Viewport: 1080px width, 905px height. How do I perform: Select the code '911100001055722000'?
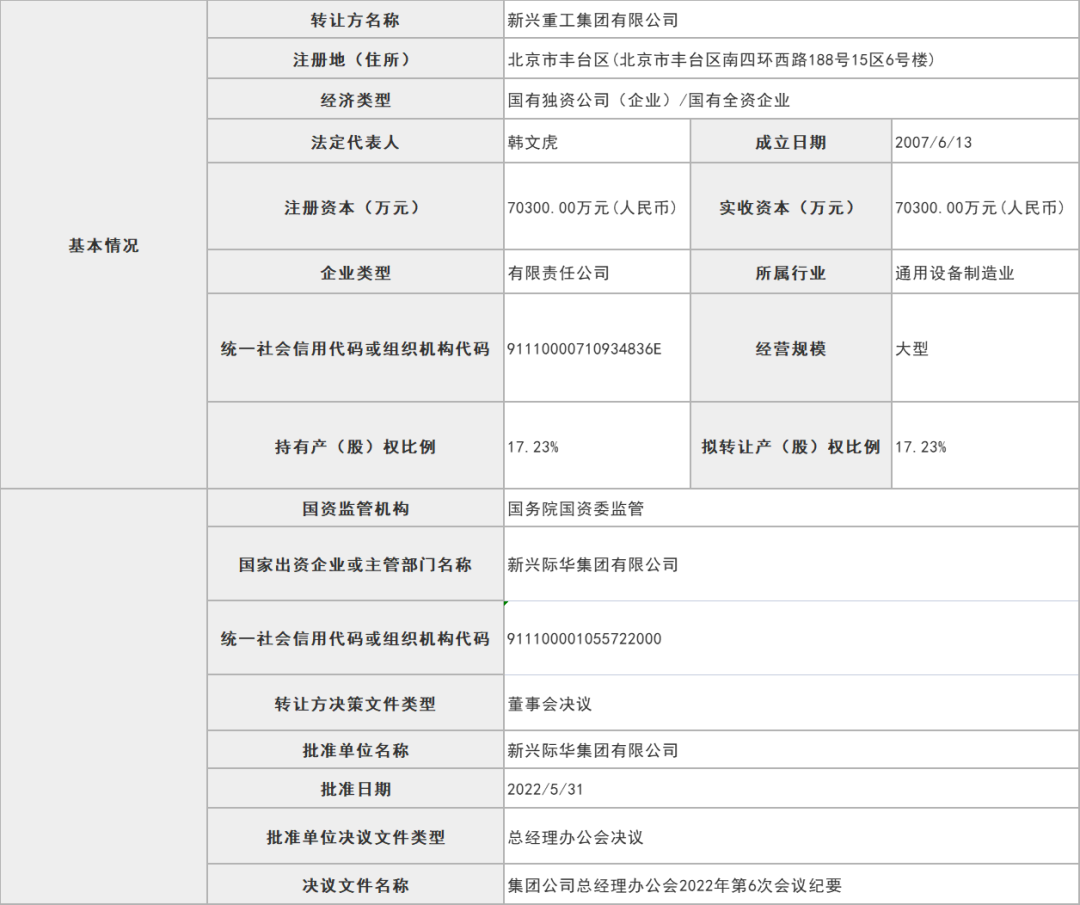pyautogui.click(x=584, y=638)
